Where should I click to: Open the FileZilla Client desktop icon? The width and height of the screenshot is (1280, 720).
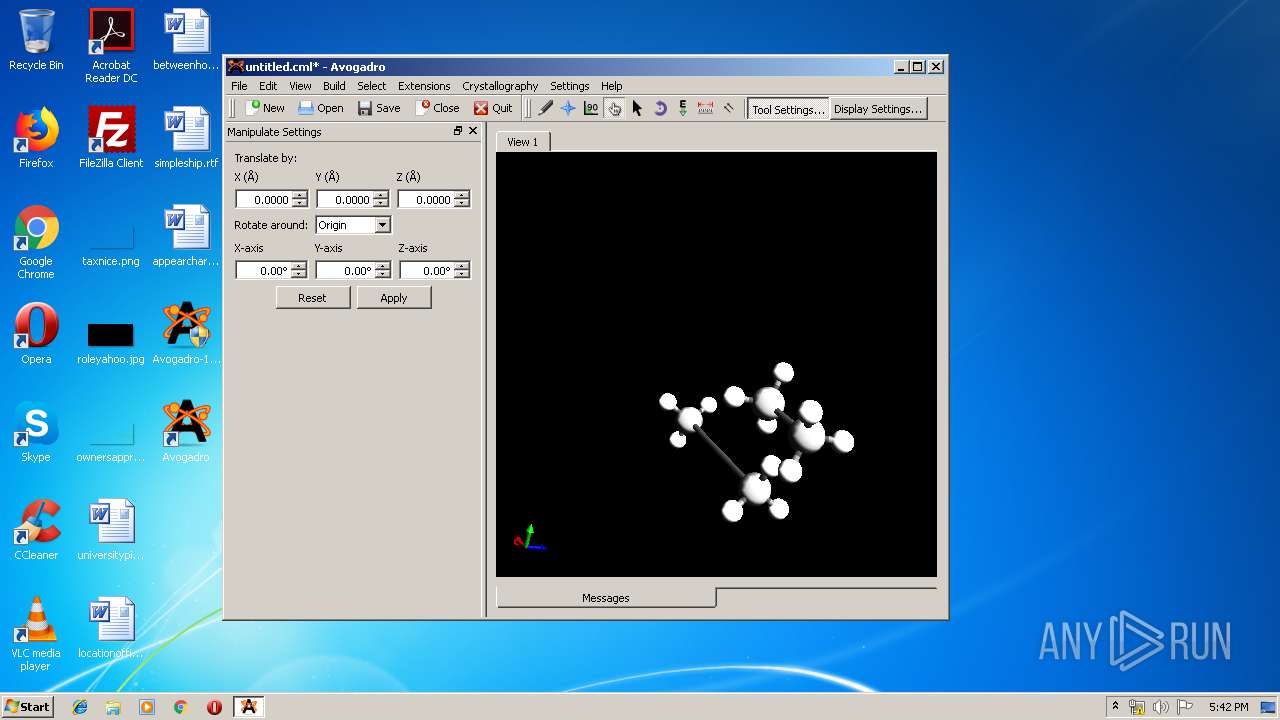pyautogui.click(x=111, y=137)
